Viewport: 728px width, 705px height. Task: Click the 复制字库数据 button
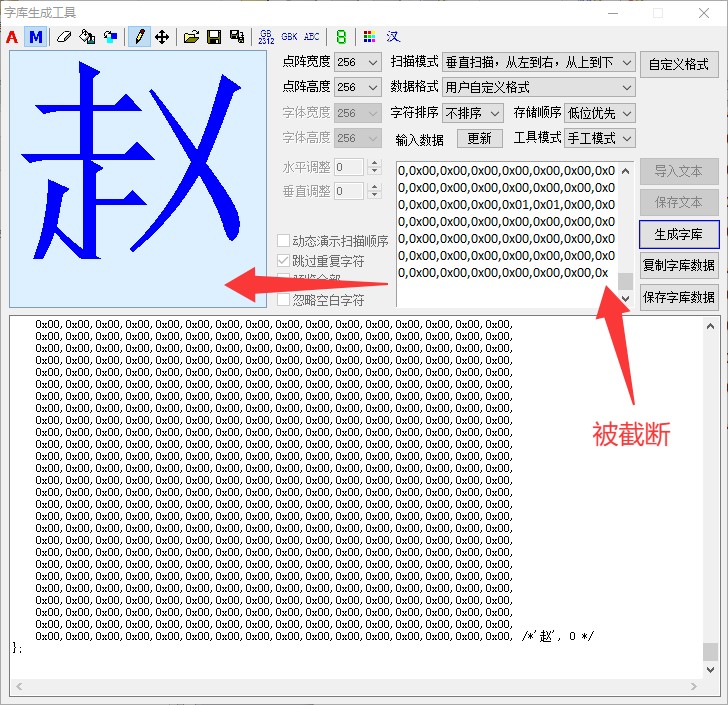679,265
